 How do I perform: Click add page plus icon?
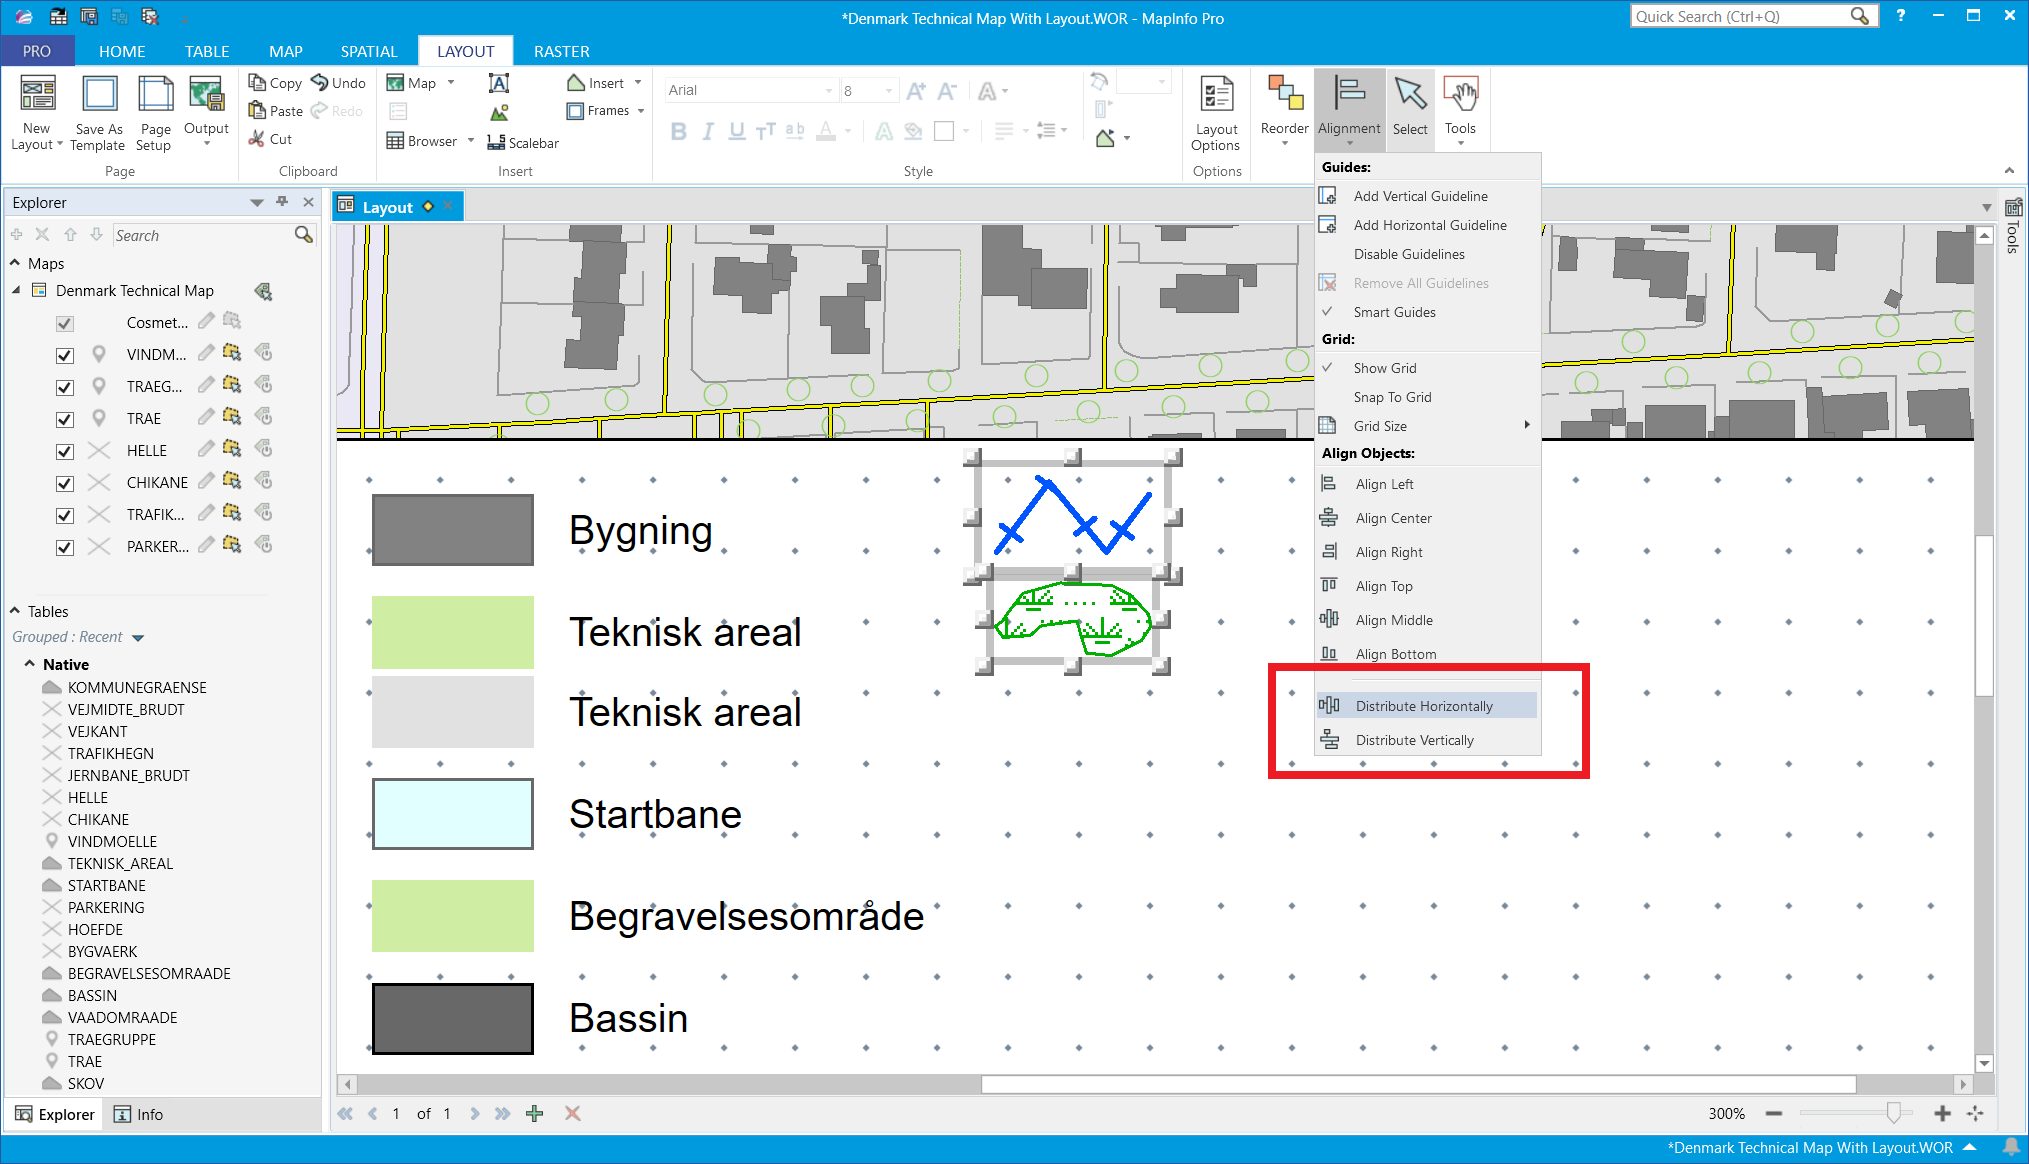click(535, 1113)
